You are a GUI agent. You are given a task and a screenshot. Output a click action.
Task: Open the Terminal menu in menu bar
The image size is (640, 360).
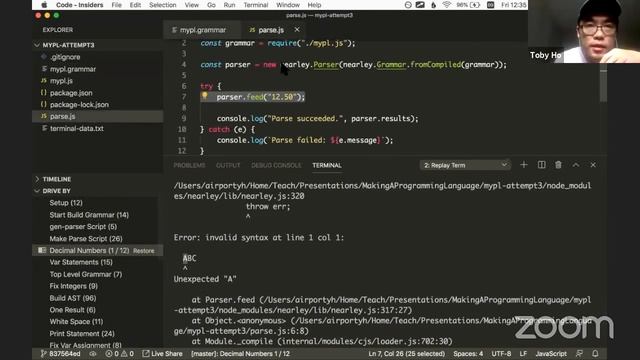tap(256, 5)
